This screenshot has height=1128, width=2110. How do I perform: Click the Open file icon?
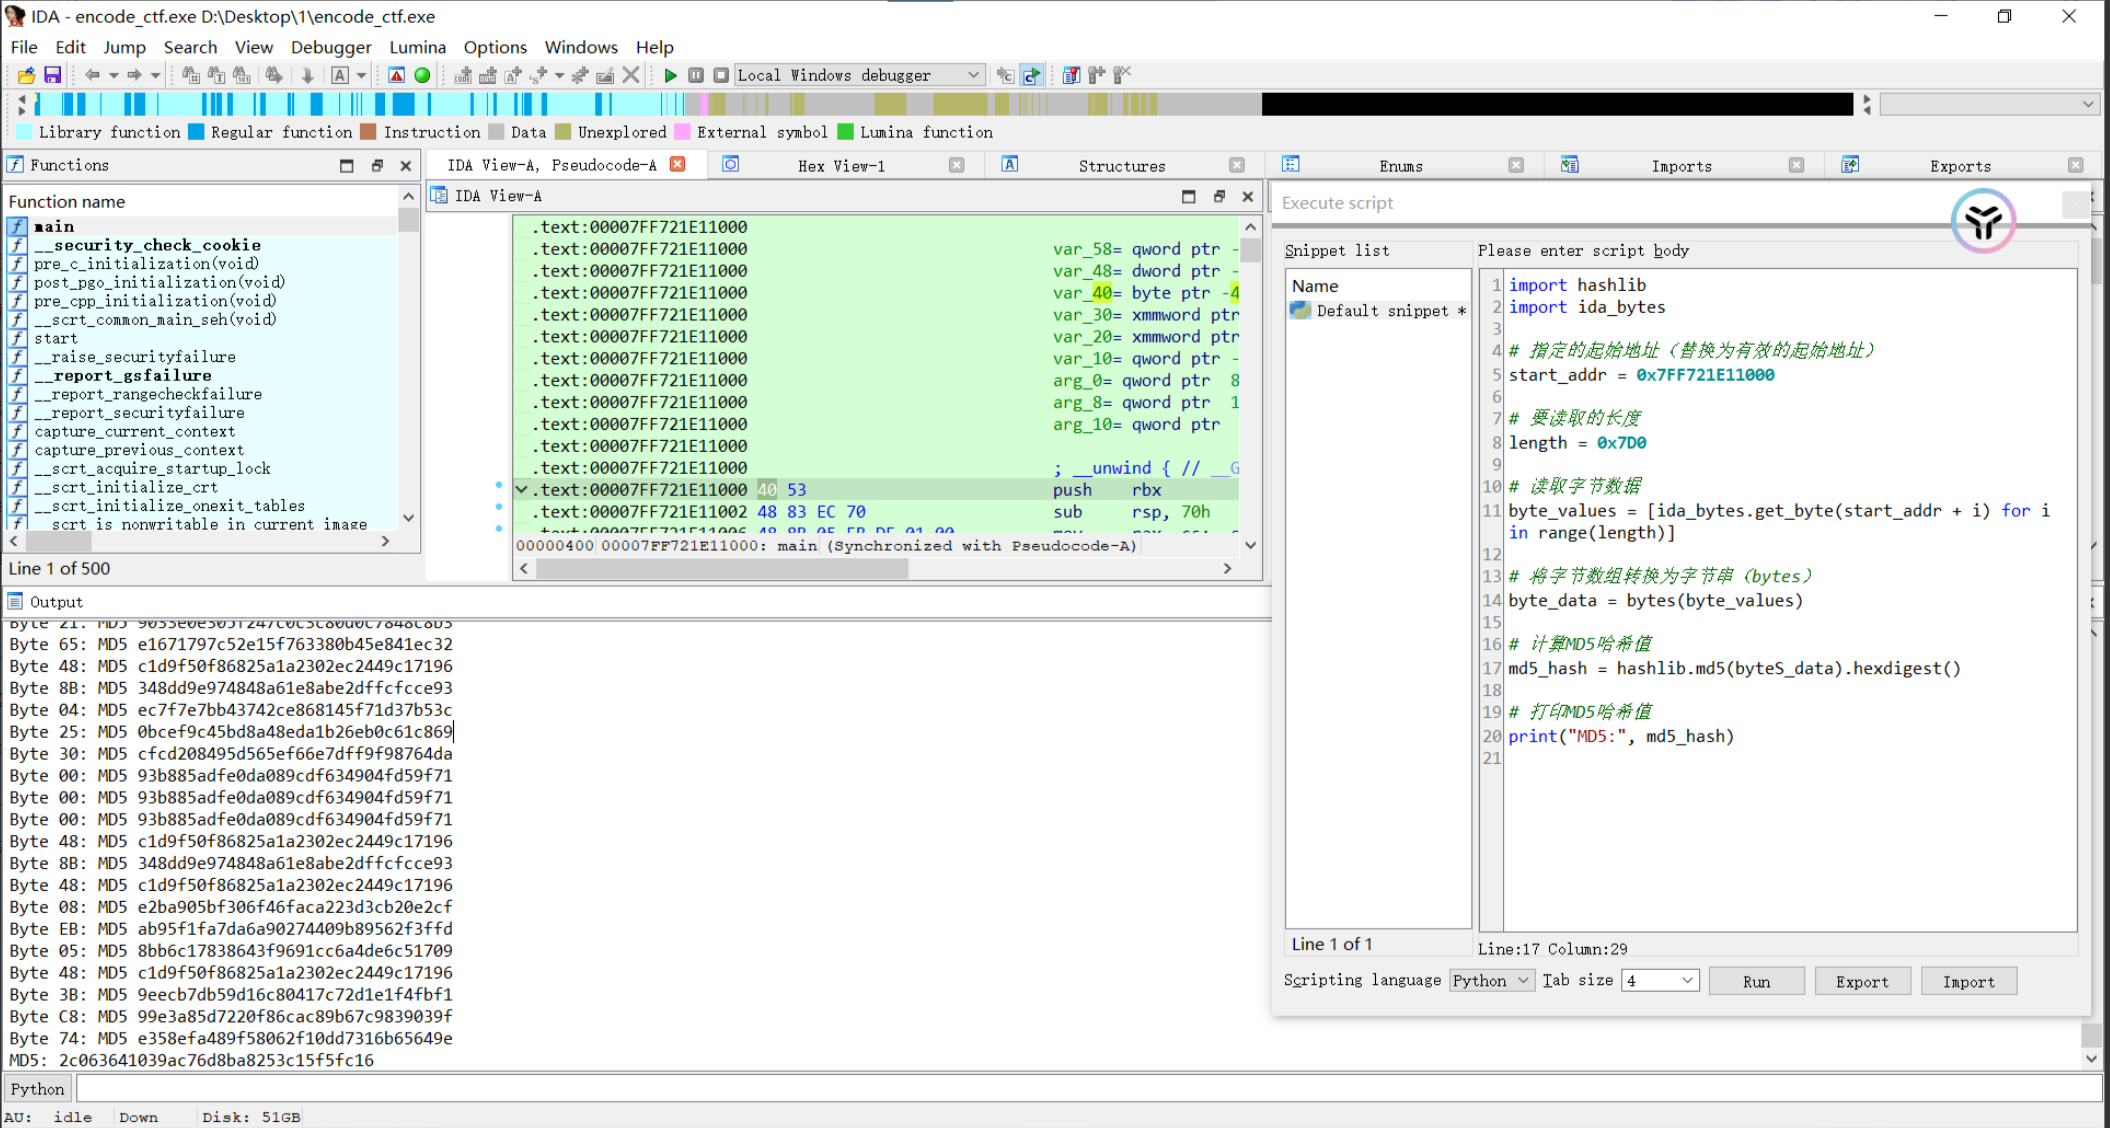[27, 75]
